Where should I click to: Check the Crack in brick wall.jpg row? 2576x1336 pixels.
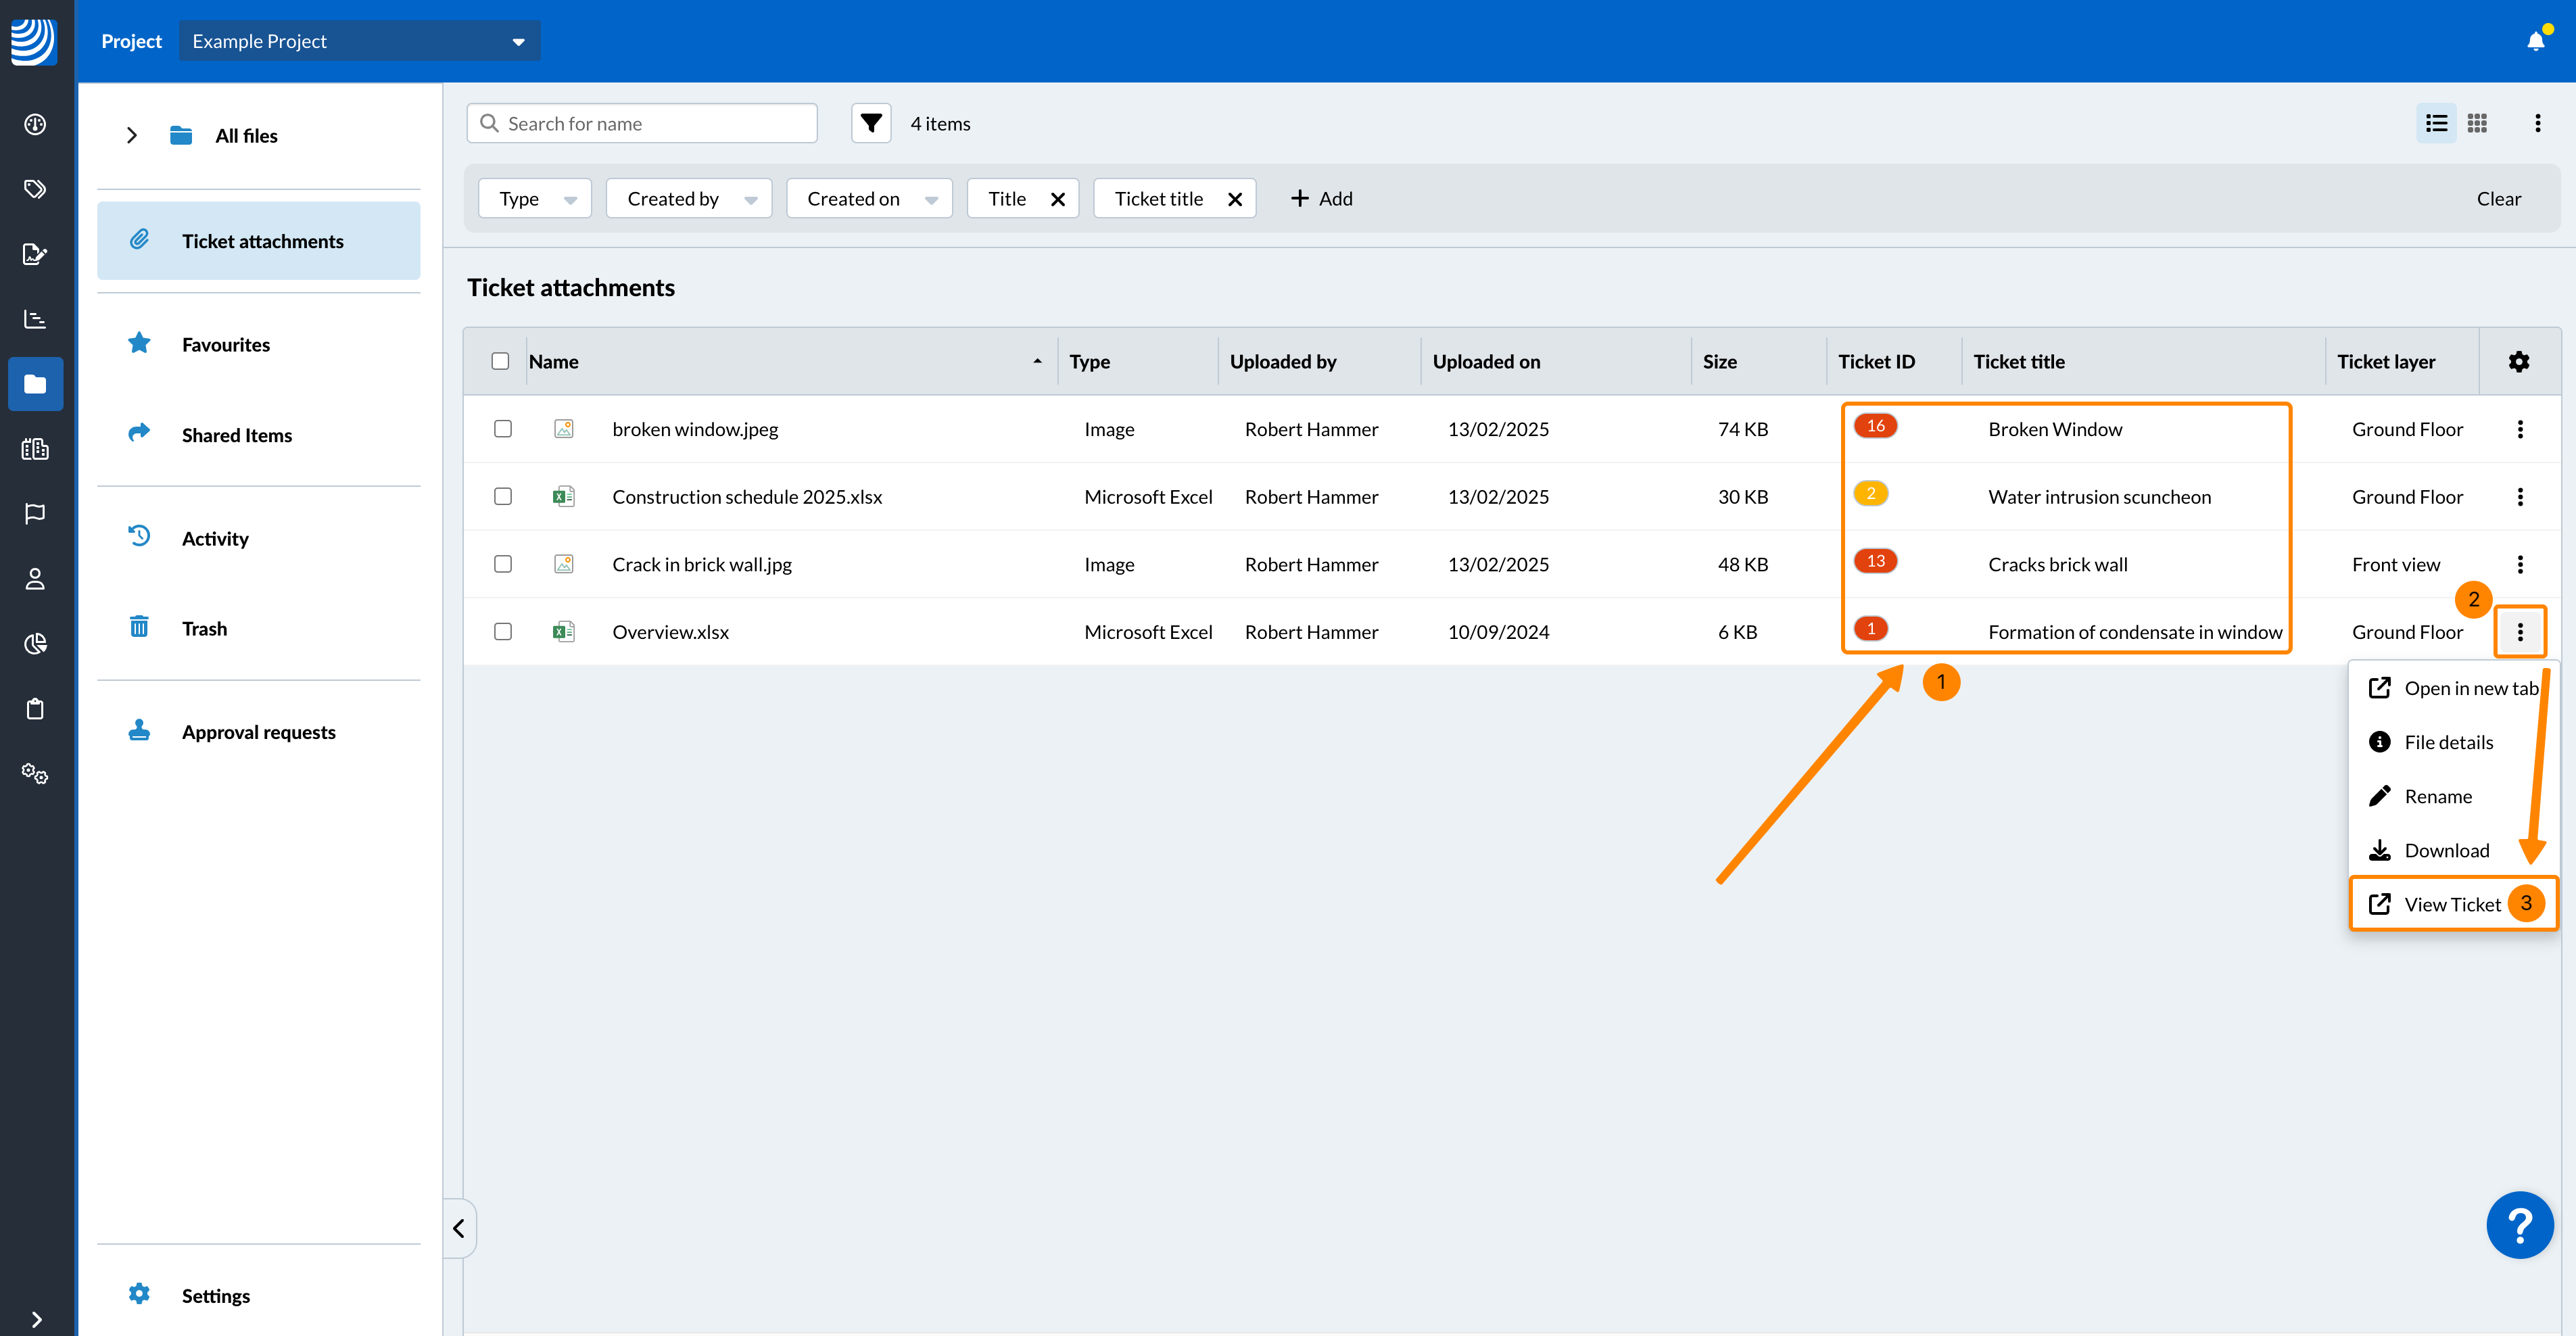click(x=503, y=564)
